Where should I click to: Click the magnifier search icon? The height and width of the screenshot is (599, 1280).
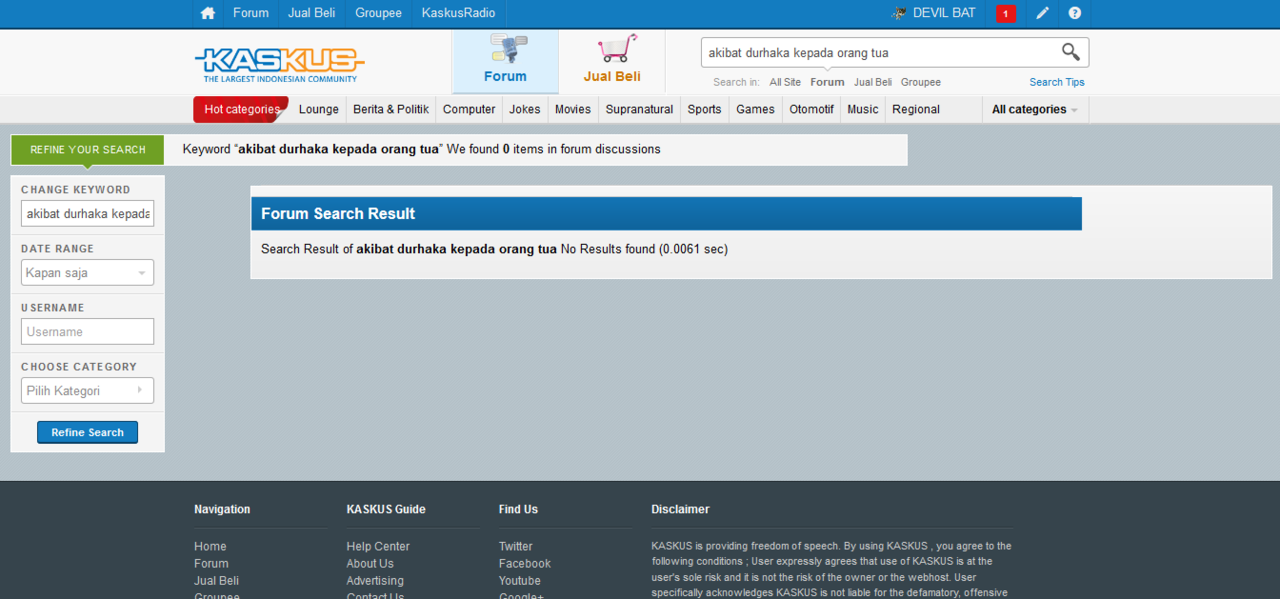[1070, 52]
